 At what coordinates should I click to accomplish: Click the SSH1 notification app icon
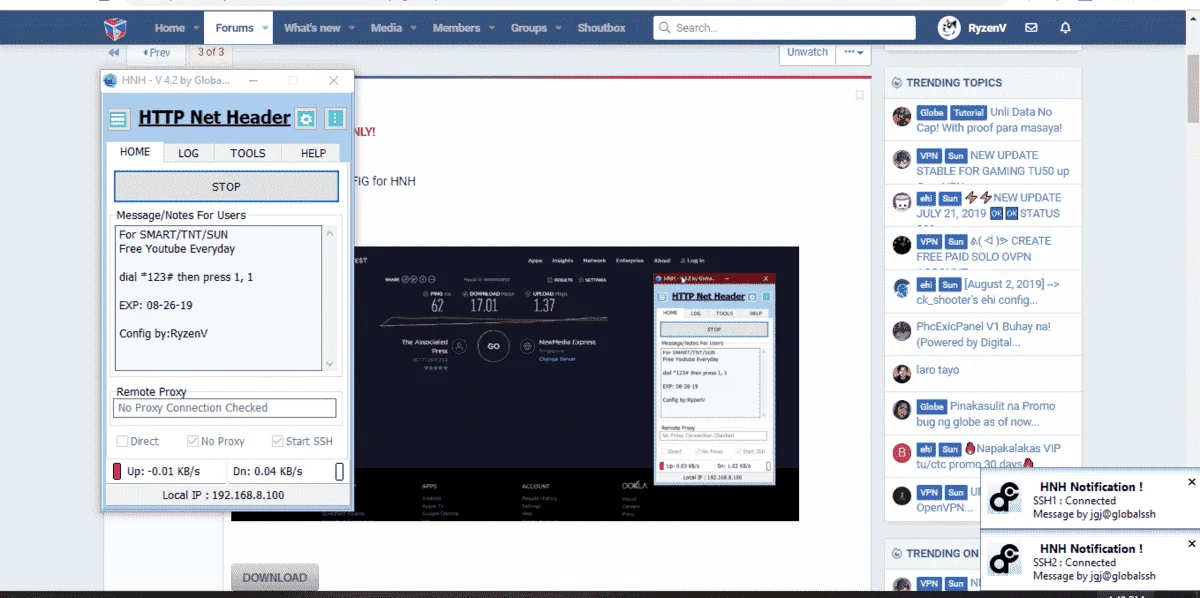[x=1005, y=499]
